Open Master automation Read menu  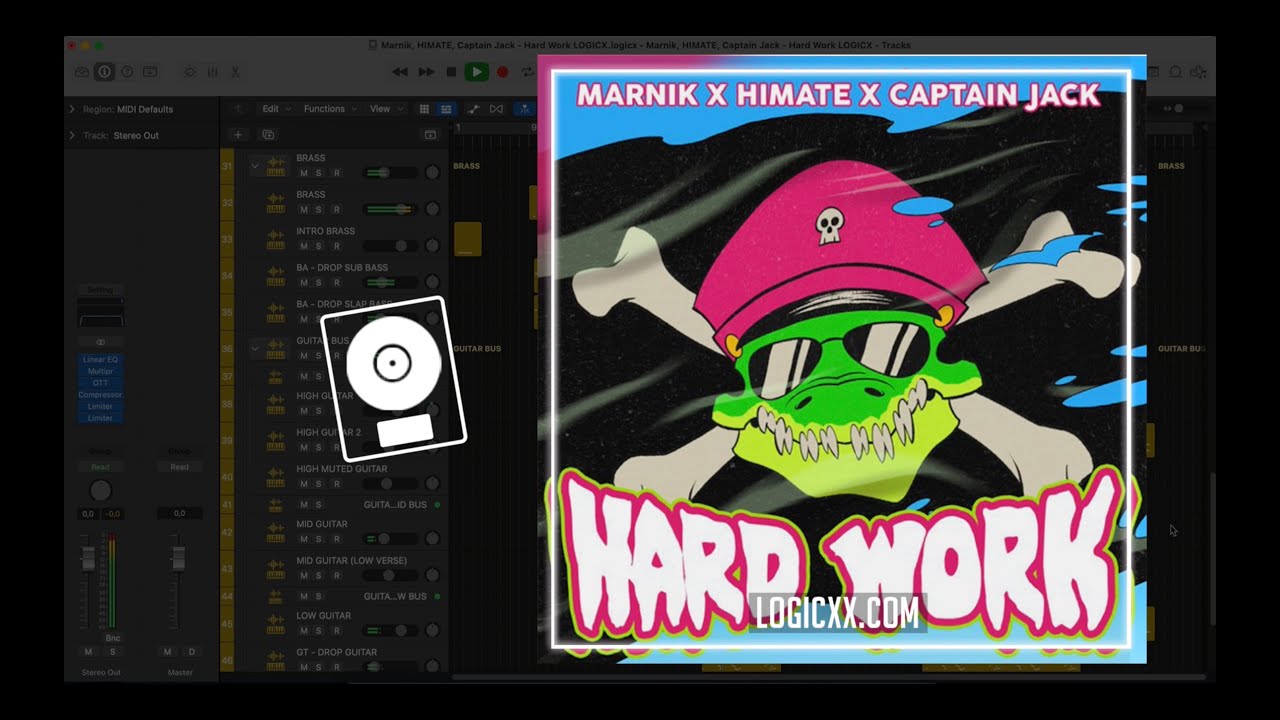tap(179, 467)
